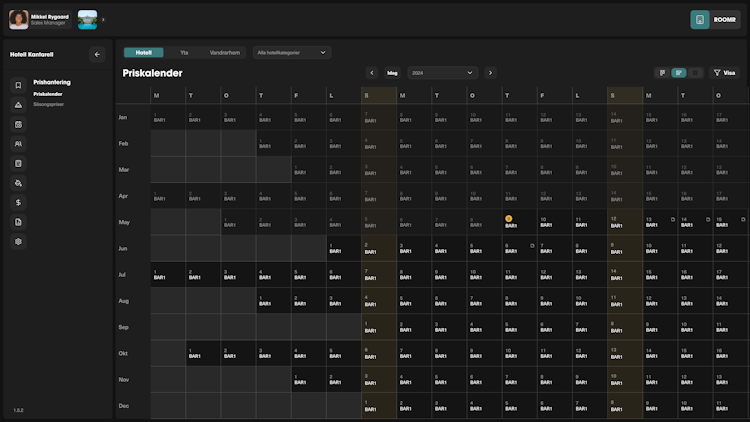The image size is (750, 422).
Task: Collapse sidebar with back arrow button
Action: click(97, 55)
